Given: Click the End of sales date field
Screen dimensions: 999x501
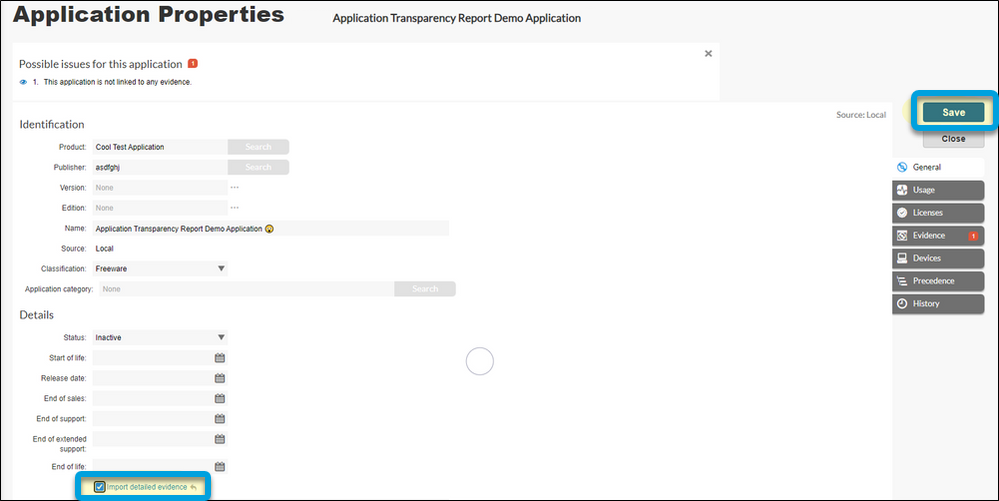Looking at the screenshot, I should (x=153, y=398).
